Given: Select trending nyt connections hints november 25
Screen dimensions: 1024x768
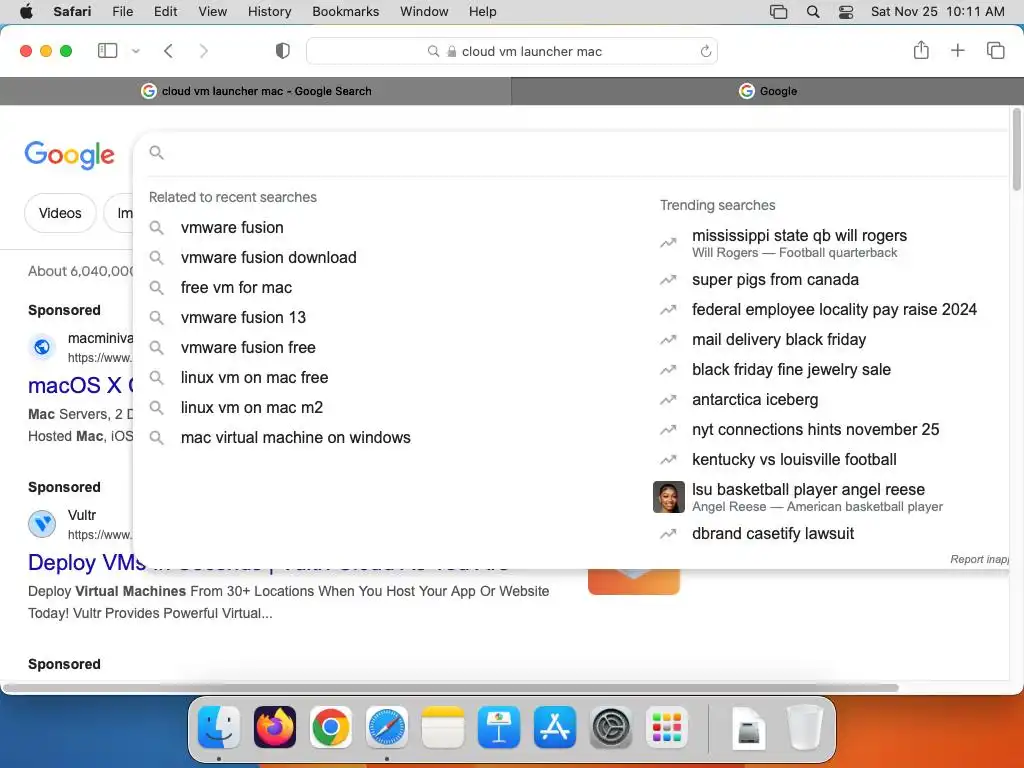Looking at the screenshot, I should (815, 430).
